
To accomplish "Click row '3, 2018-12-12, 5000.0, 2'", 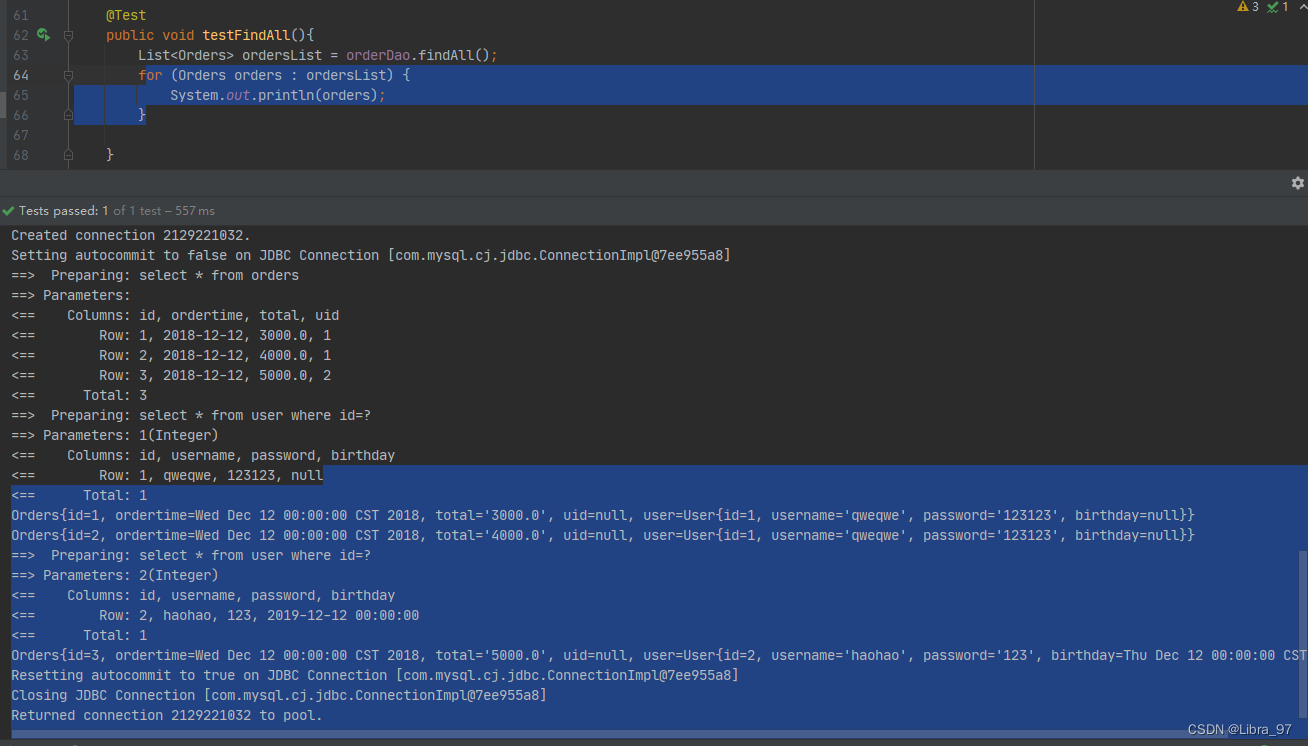I will tap(171, 375).
